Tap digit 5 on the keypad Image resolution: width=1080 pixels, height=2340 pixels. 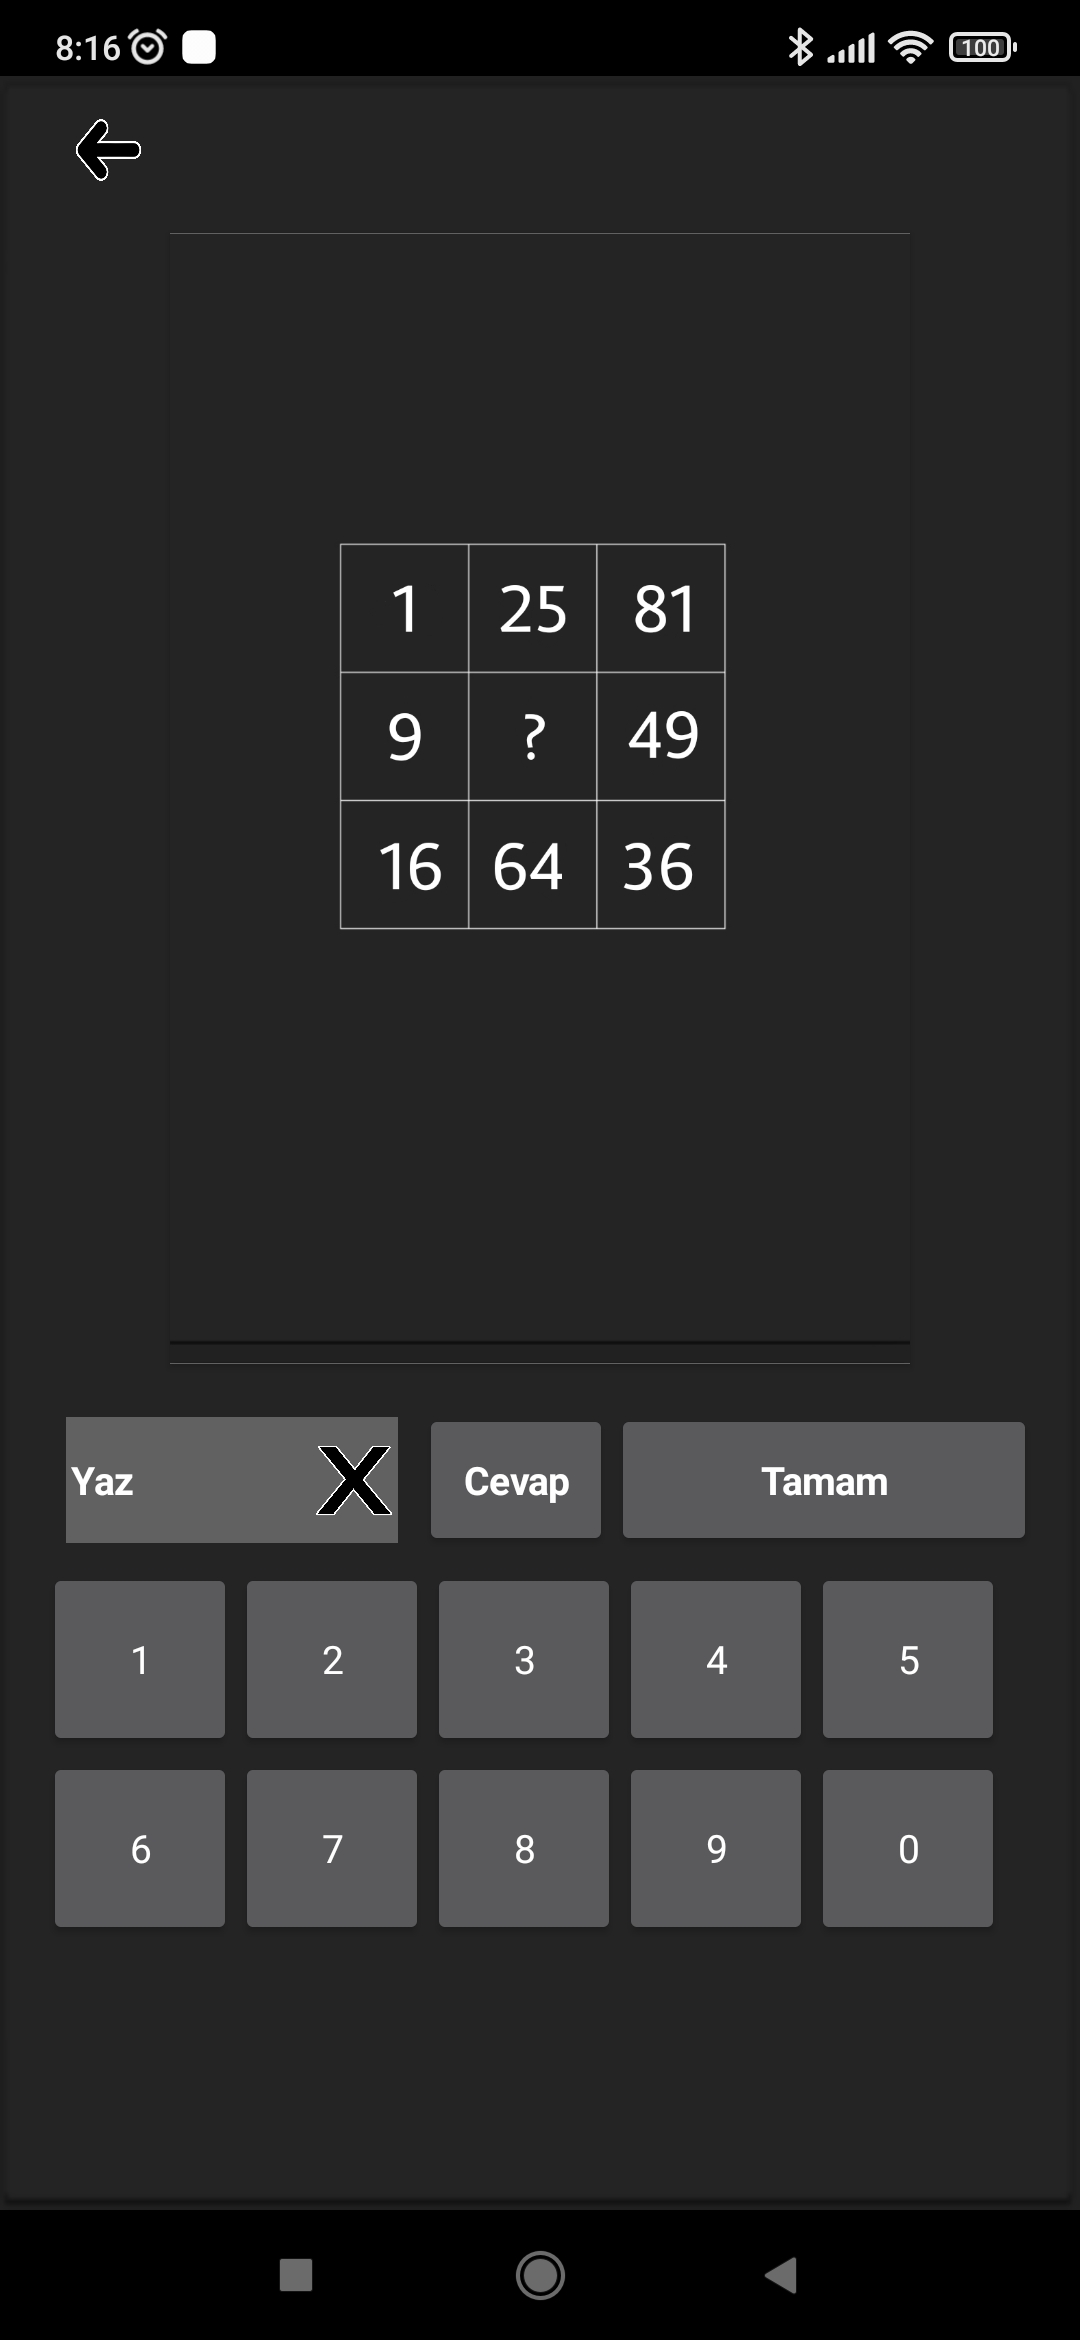908,1659
